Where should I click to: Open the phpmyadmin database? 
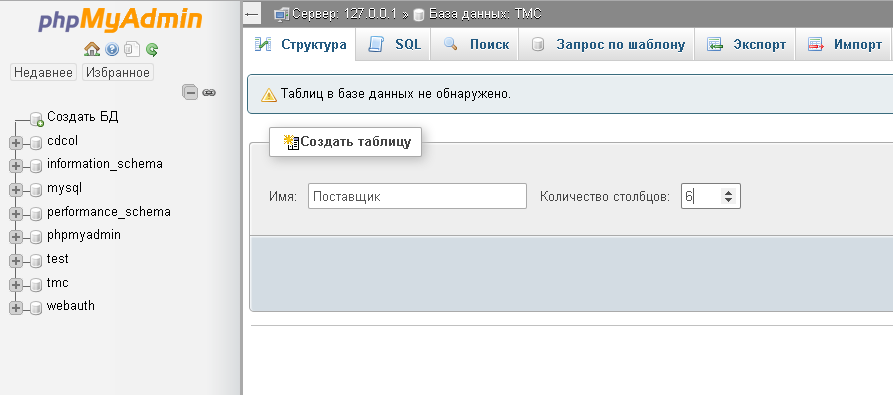84,235
